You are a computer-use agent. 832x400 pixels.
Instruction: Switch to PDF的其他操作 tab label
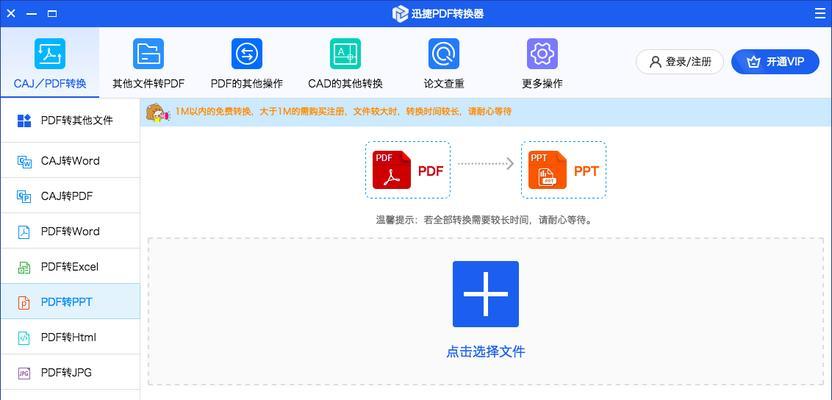tap(247, 84)
